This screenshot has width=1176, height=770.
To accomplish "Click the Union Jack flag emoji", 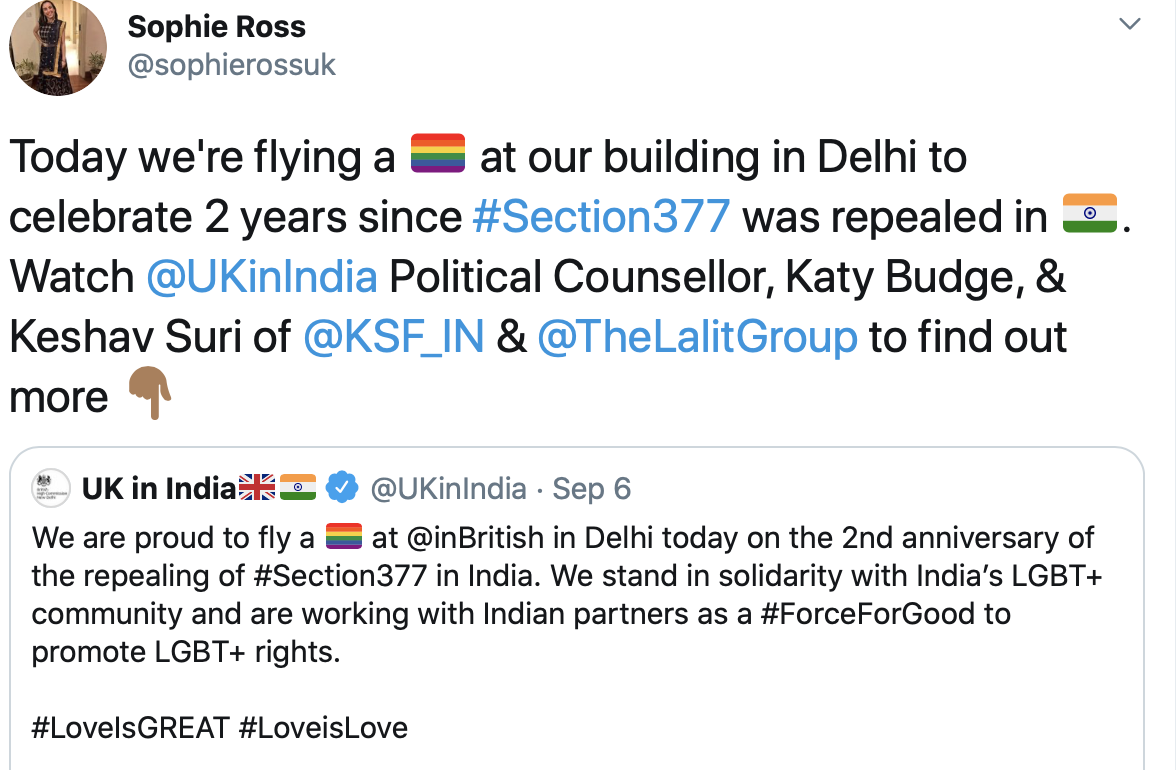I will coord(257,488).
